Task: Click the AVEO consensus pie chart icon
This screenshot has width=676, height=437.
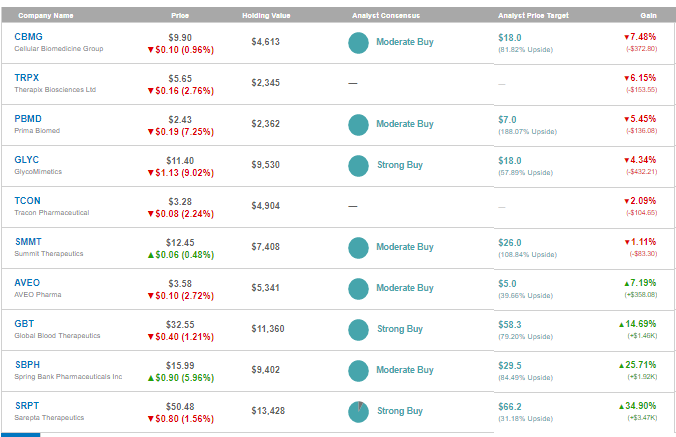Action: pyautogui.click(x=359, y=288)
